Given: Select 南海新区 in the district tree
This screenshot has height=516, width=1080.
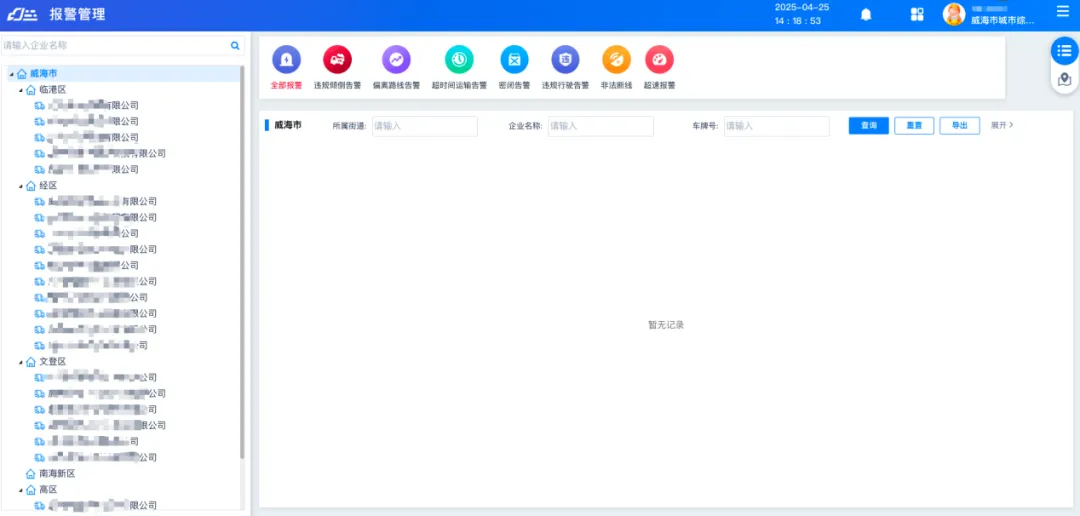Looking at the screenshot, I should [x=56, y=474].
